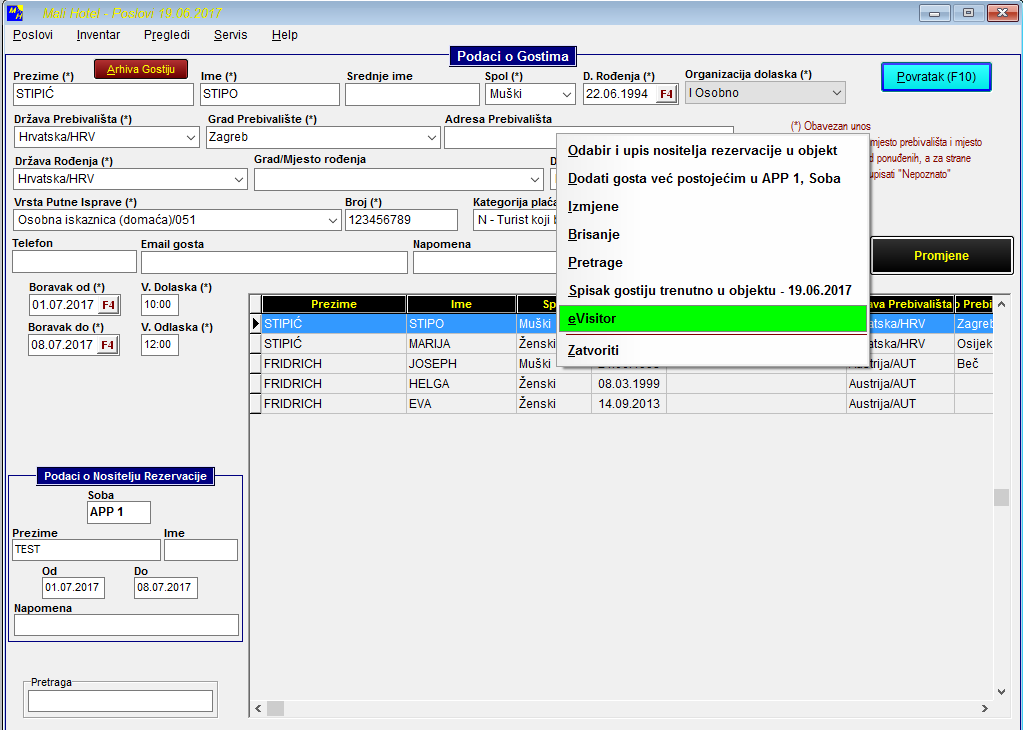The image size is (1023, 730).
Task: Open the Poslovi menu
Action: point(33,35)
